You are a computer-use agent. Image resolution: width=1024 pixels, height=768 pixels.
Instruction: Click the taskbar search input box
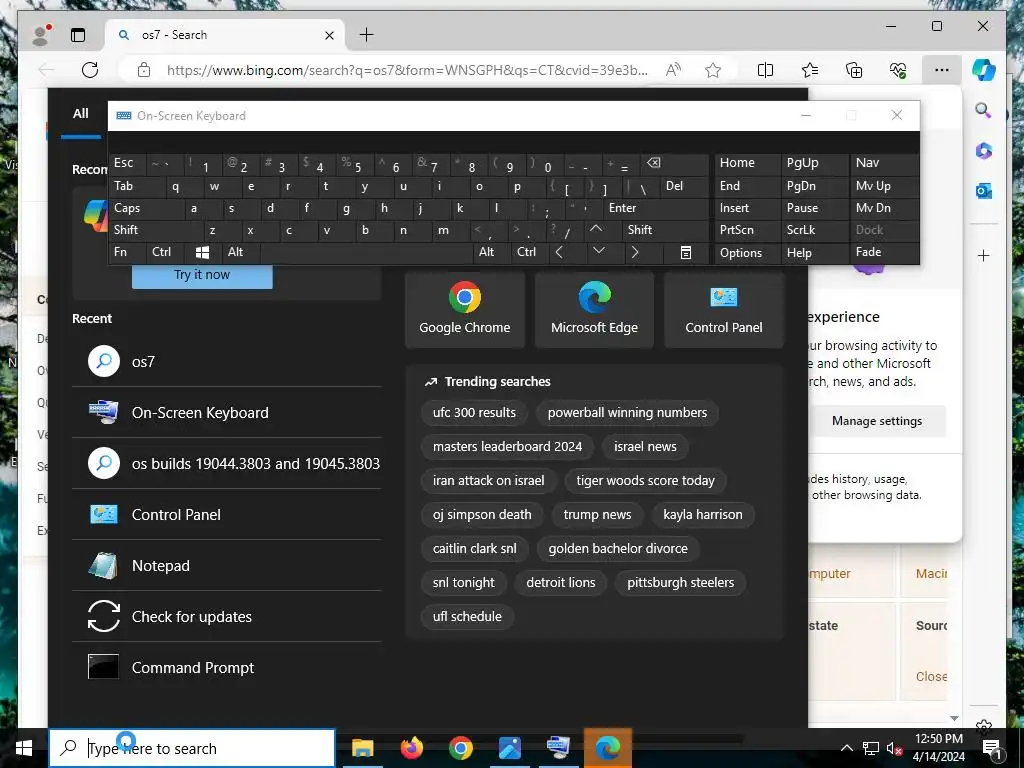pos(192,748)
